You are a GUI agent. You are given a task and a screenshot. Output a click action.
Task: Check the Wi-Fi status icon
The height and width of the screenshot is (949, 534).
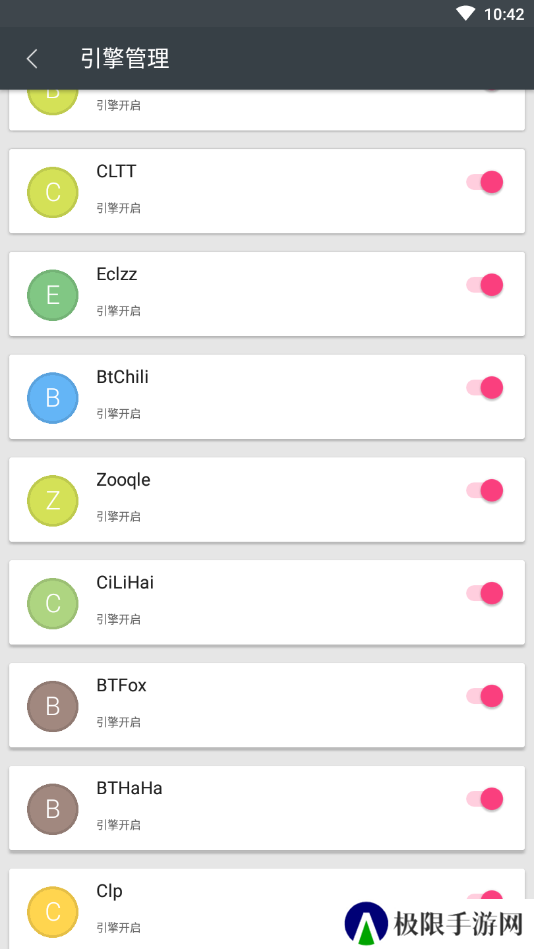pos(466,14)
